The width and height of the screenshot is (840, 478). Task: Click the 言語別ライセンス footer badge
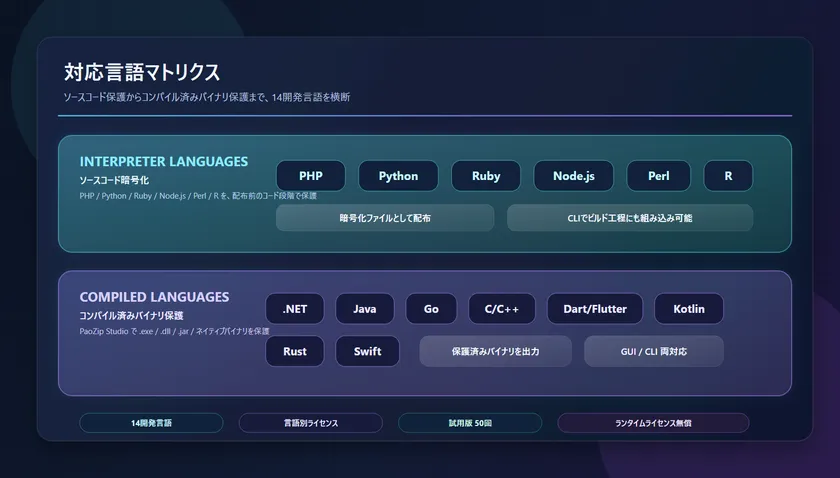311,423
